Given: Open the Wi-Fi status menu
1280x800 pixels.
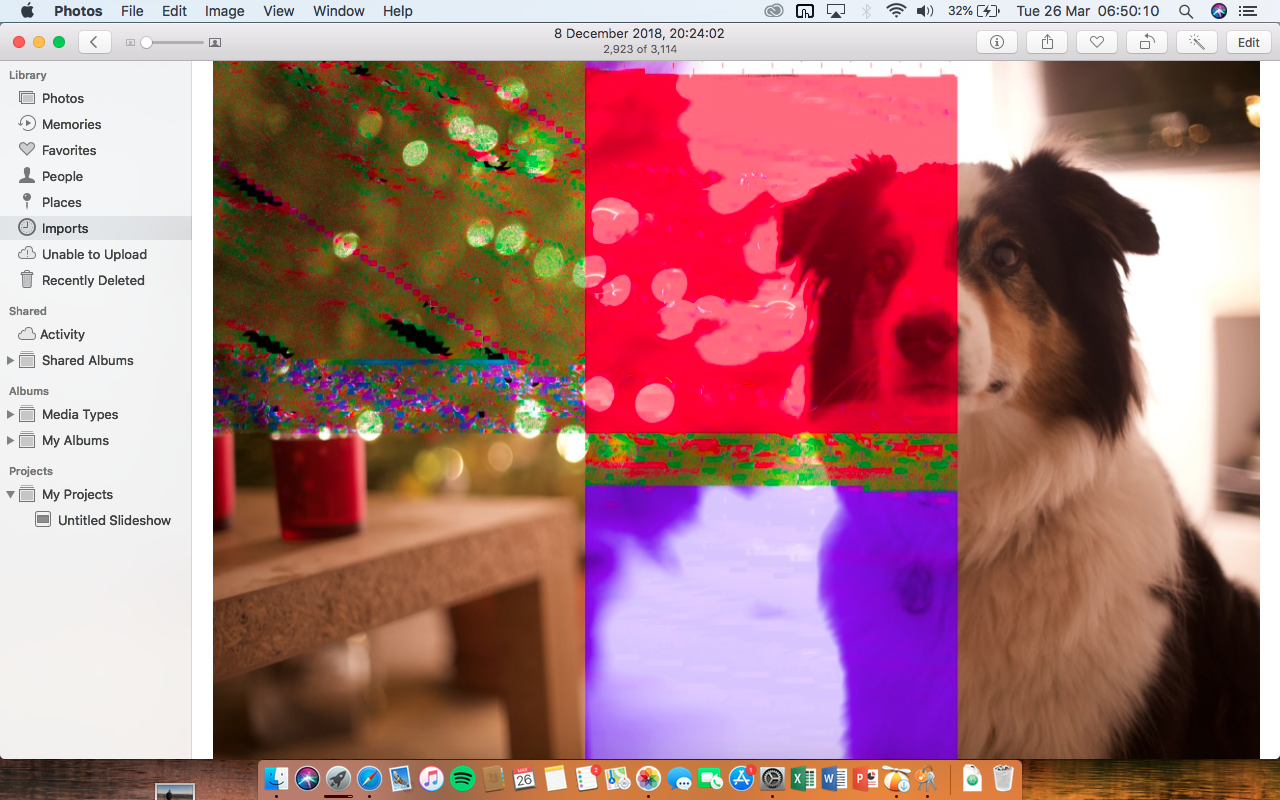Looking at the screenshot, I should tap(896, 11).
